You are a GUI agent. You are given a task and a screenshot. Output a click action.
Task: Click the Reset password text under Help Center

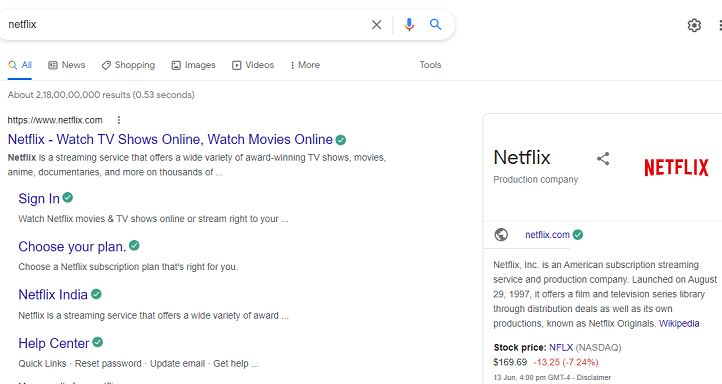108,364
